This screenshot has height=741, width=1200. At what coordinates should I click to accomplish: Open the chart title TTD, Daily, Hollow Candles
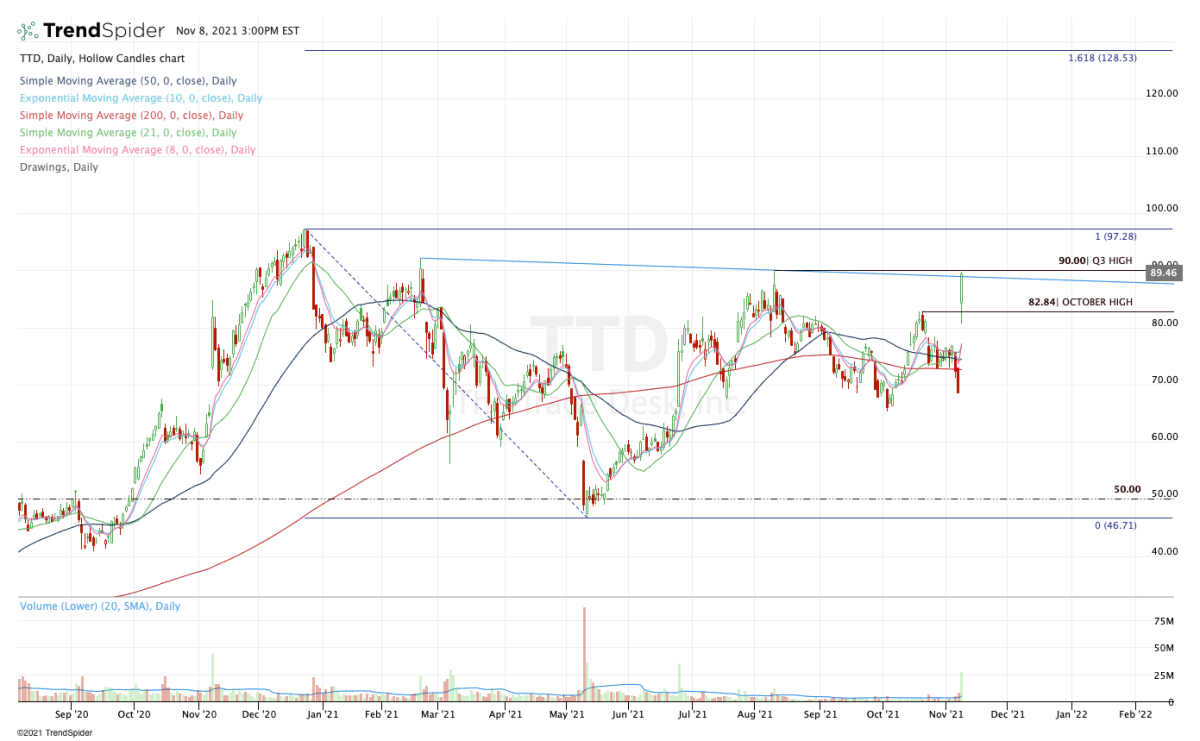(103, 58)
